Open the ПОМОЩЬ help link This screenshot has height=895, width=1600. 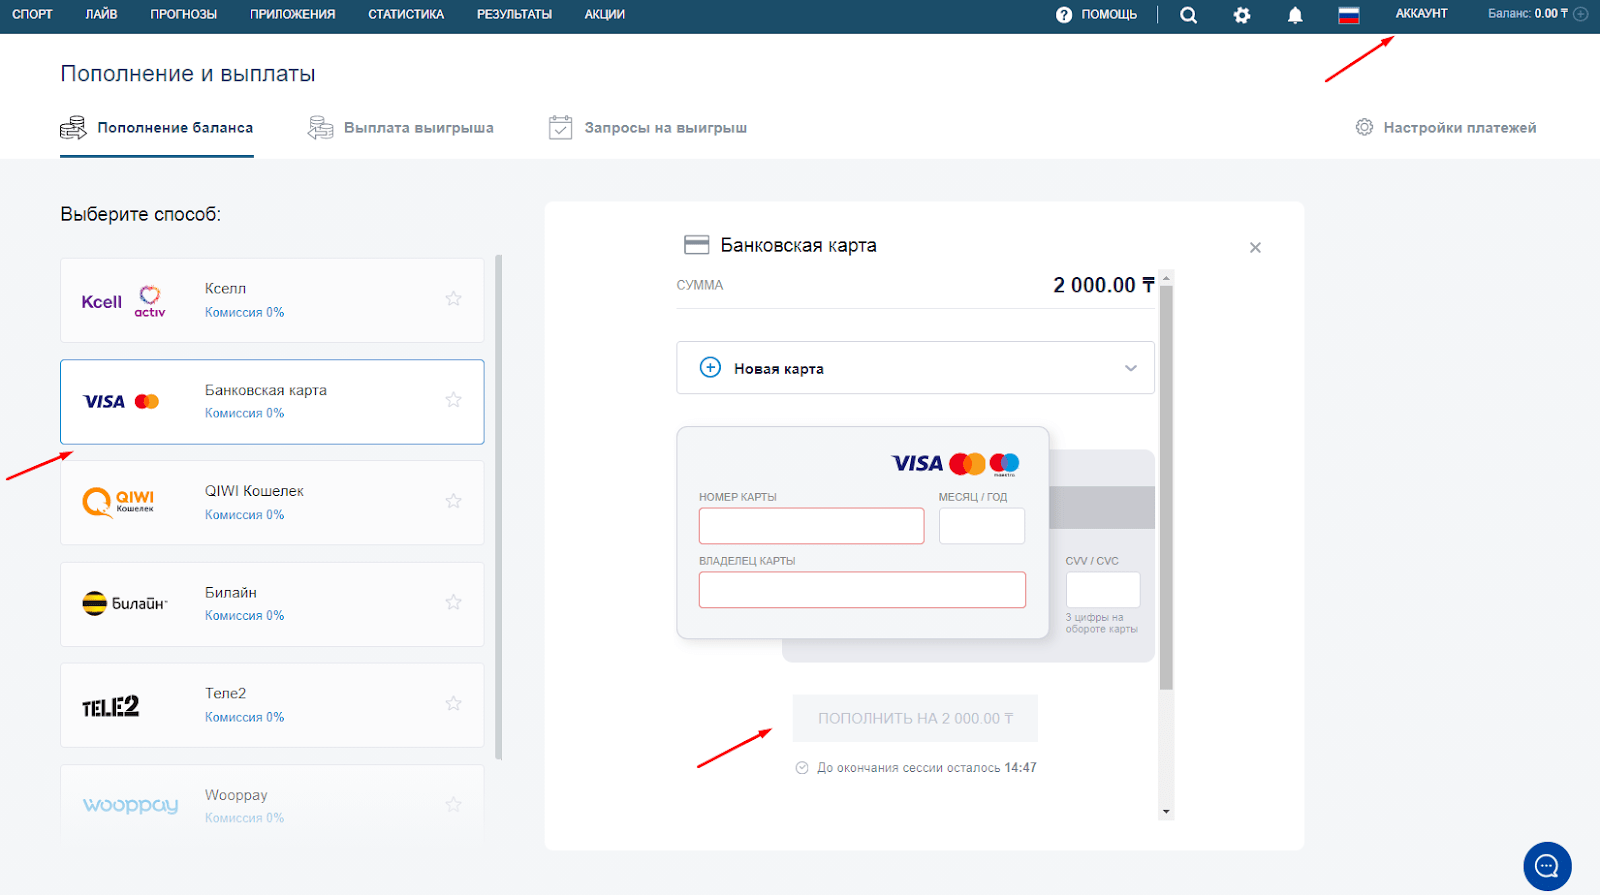point(1097,15)
